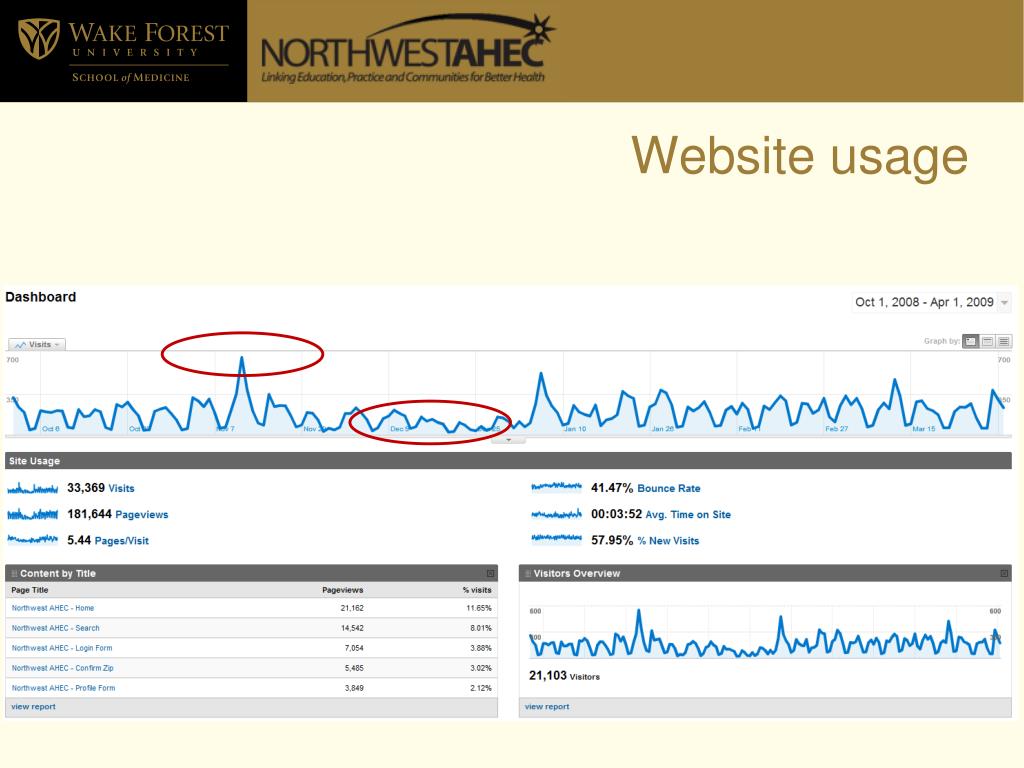
Task: Select the 3,849 pageviews cell
Action: tap(354, 688)
